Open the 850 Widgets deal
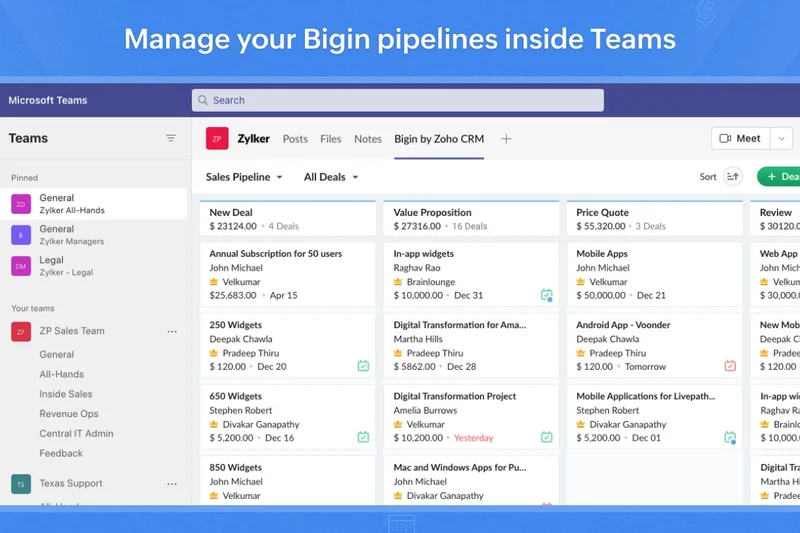The image size is (800, 533). 288,481
